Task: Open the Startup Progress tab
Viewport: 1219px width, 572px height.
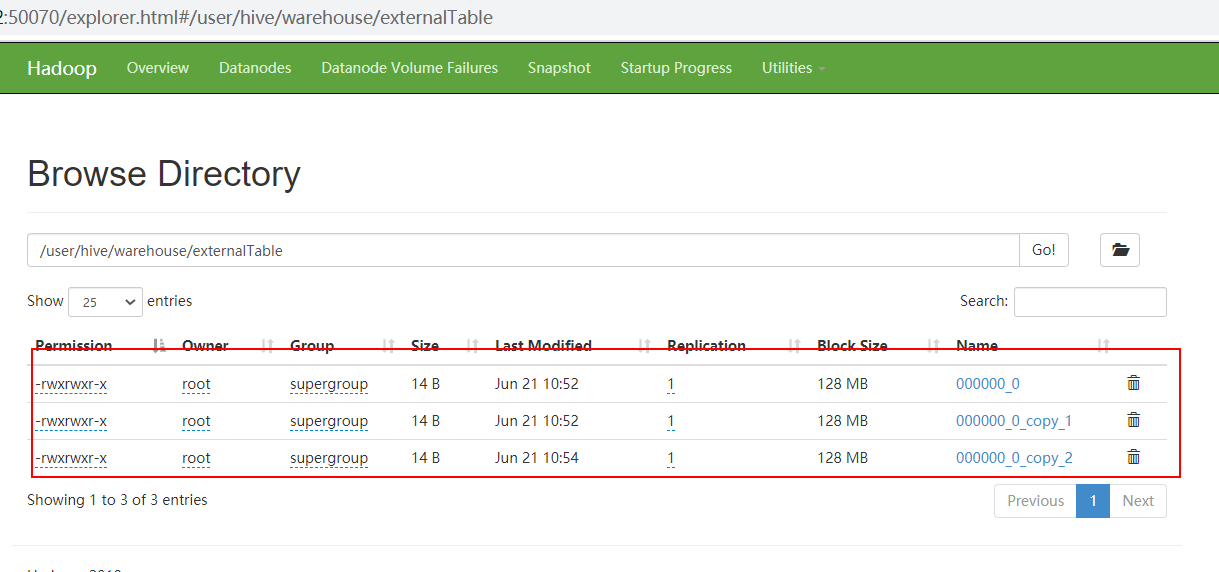Action: coord(676,68)
